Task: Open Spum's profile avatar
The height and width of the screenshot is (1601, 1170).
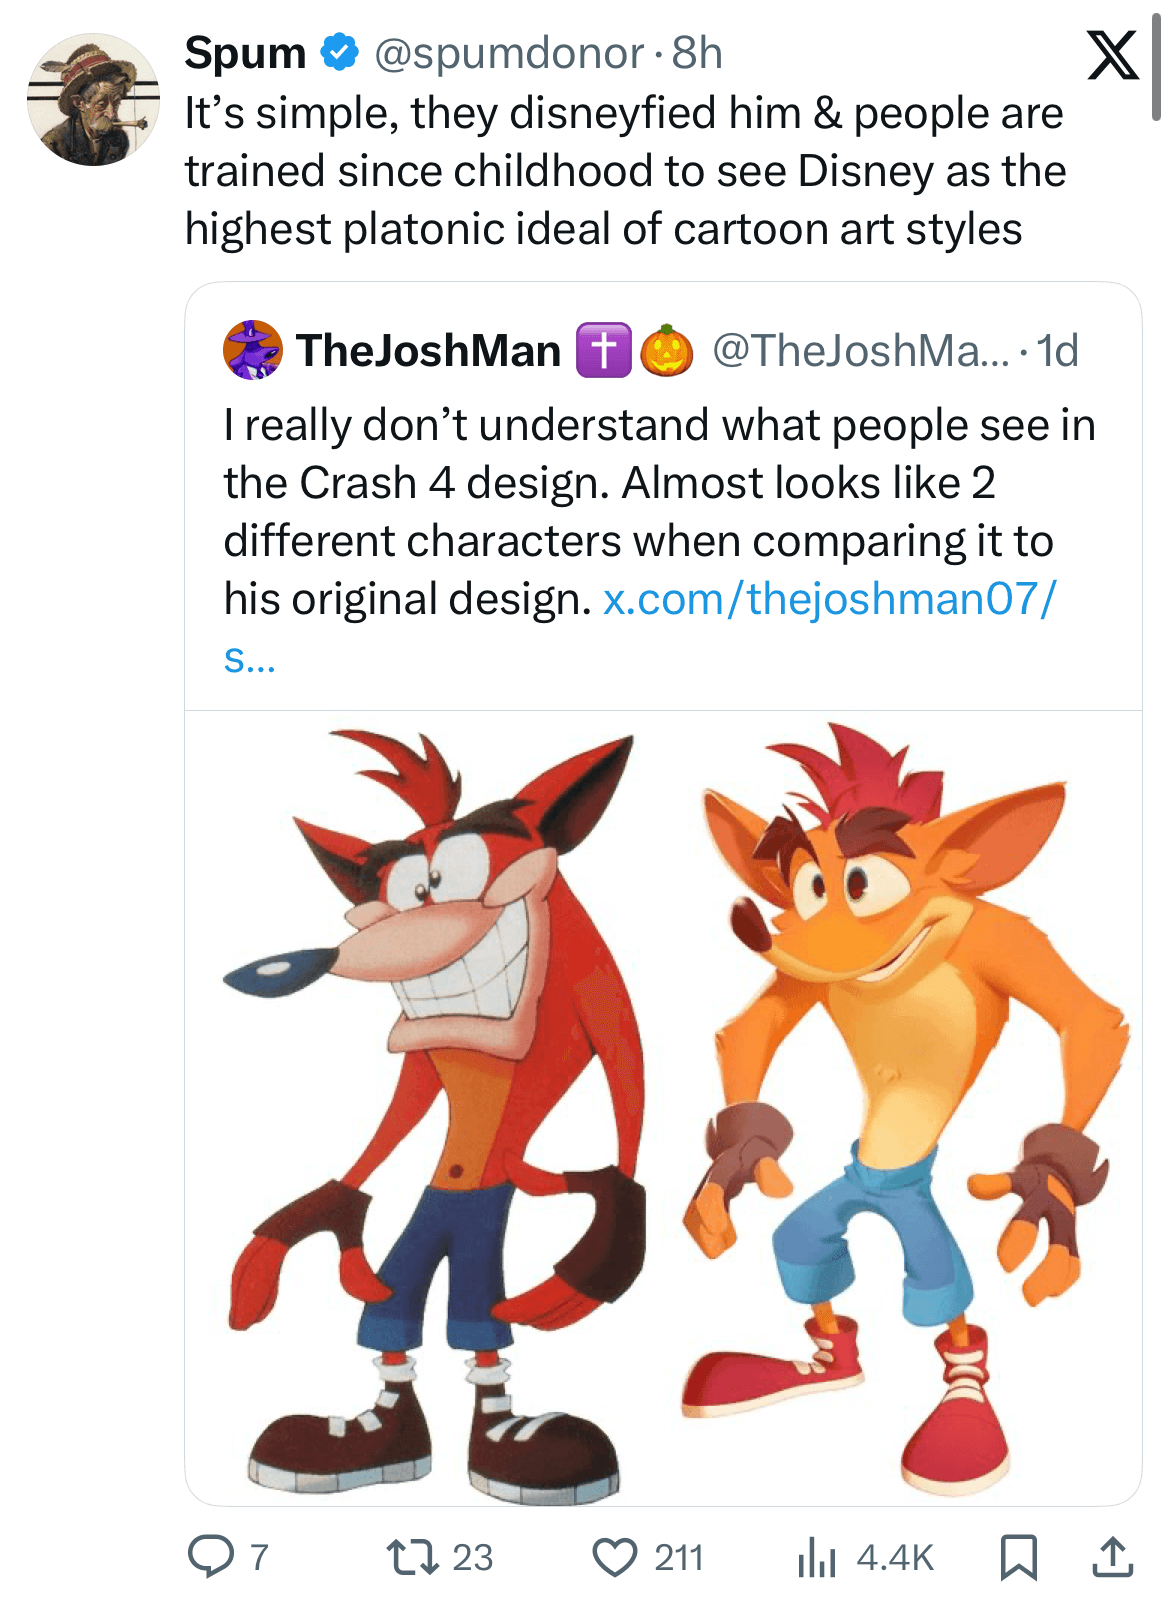Action: tap(93, 100)
